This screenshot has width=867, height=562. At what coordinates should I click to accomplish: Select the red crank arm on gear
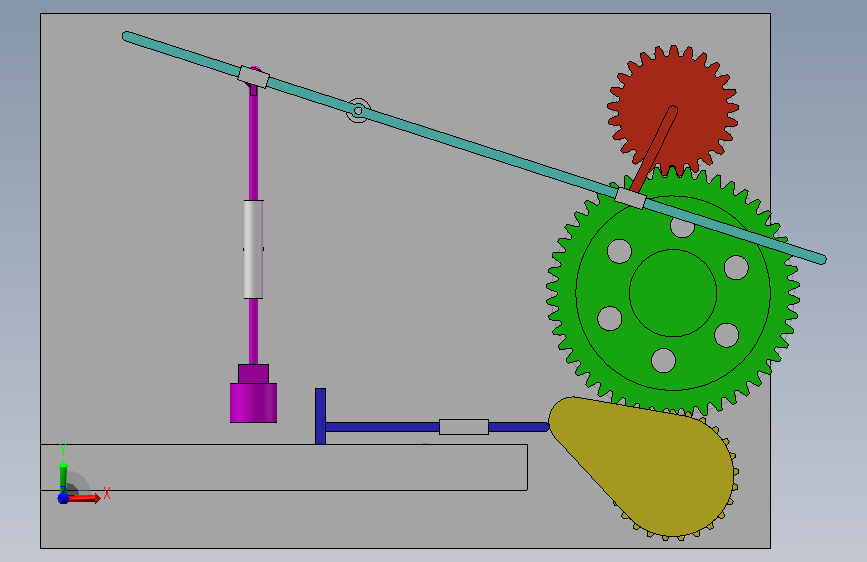[x=655, y=148]
